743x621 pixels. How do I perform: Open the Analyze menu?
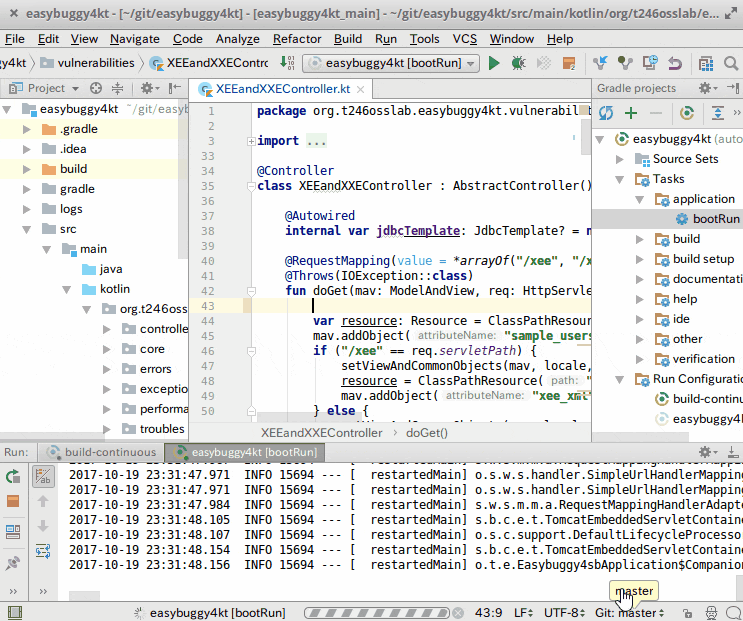(237, 39)
